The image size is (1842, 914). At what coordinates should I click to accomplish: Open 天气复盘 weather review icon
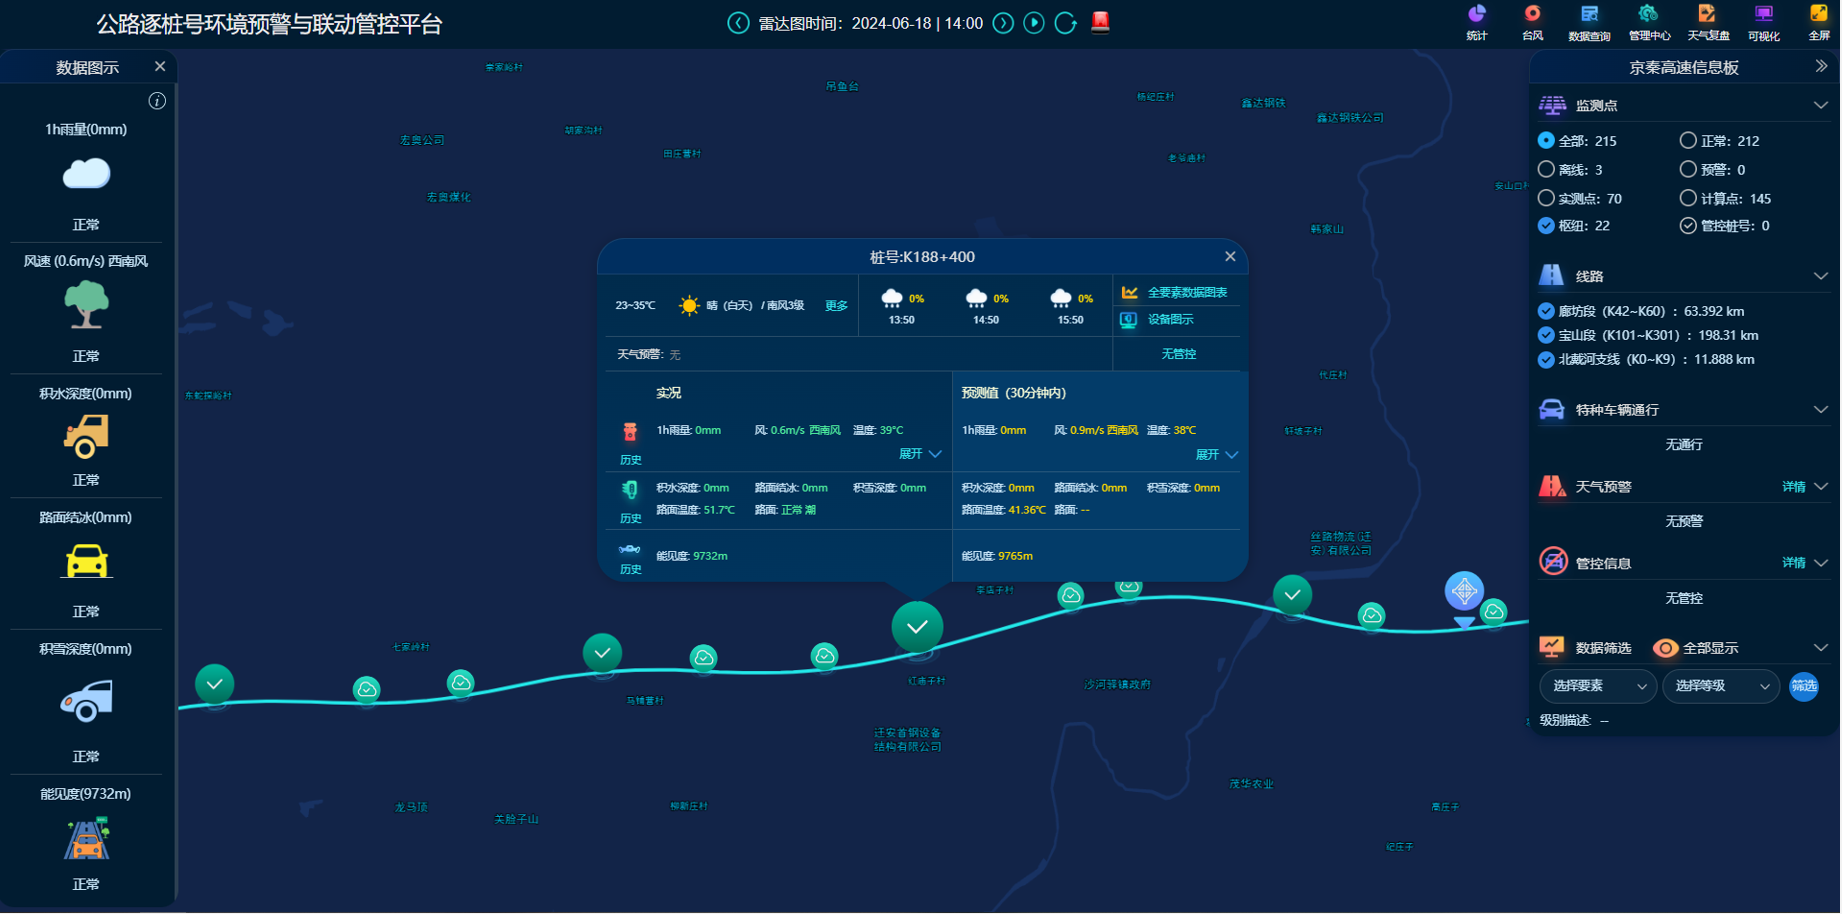coord(1708,21)
